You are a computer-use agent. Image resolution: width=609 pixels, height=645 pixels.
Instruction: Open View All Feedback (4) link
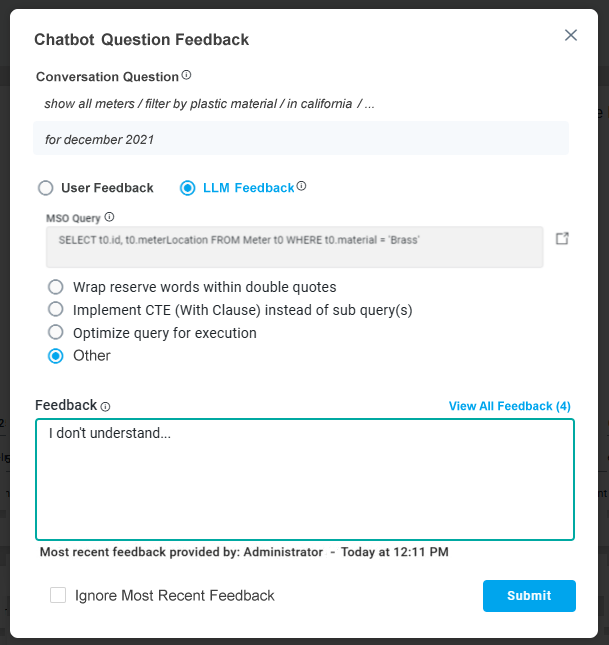click(x=509, y=406)
